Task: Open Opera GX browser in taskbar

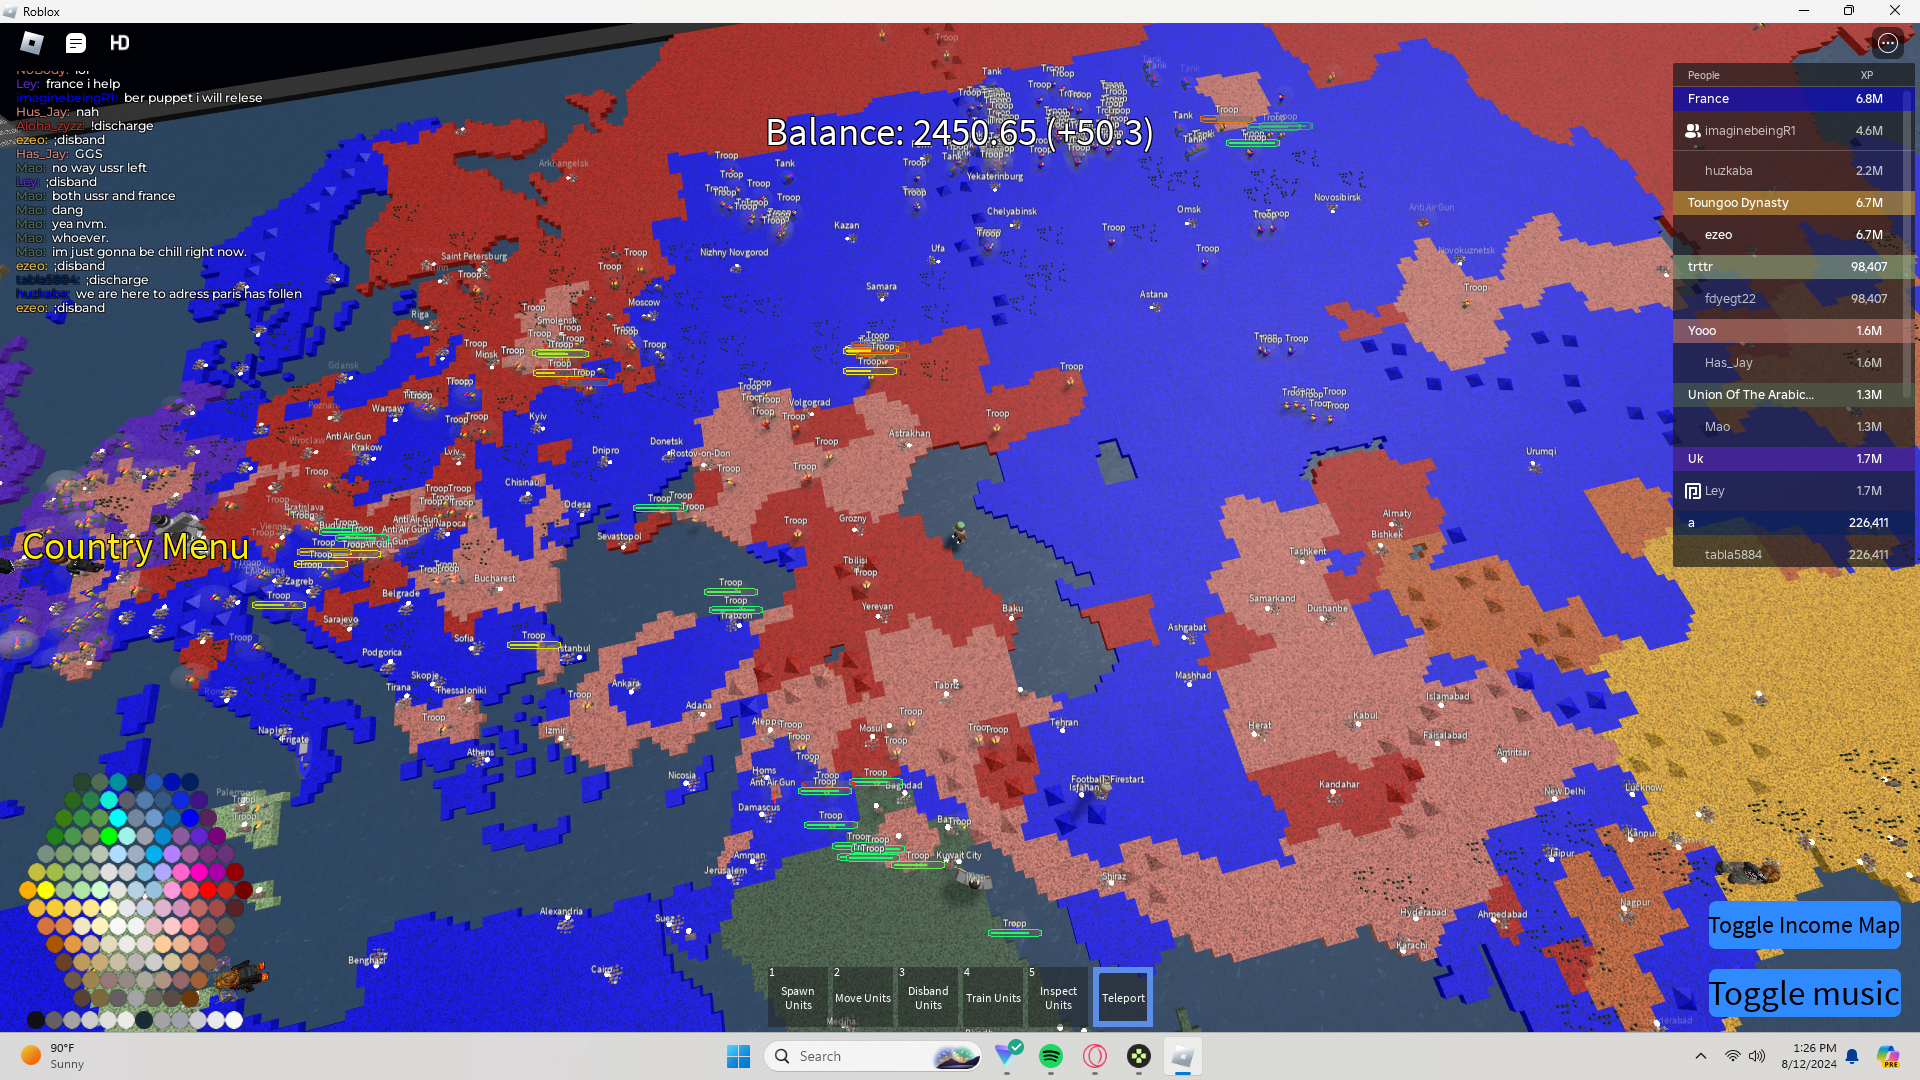Action: pos(1095,1056)
